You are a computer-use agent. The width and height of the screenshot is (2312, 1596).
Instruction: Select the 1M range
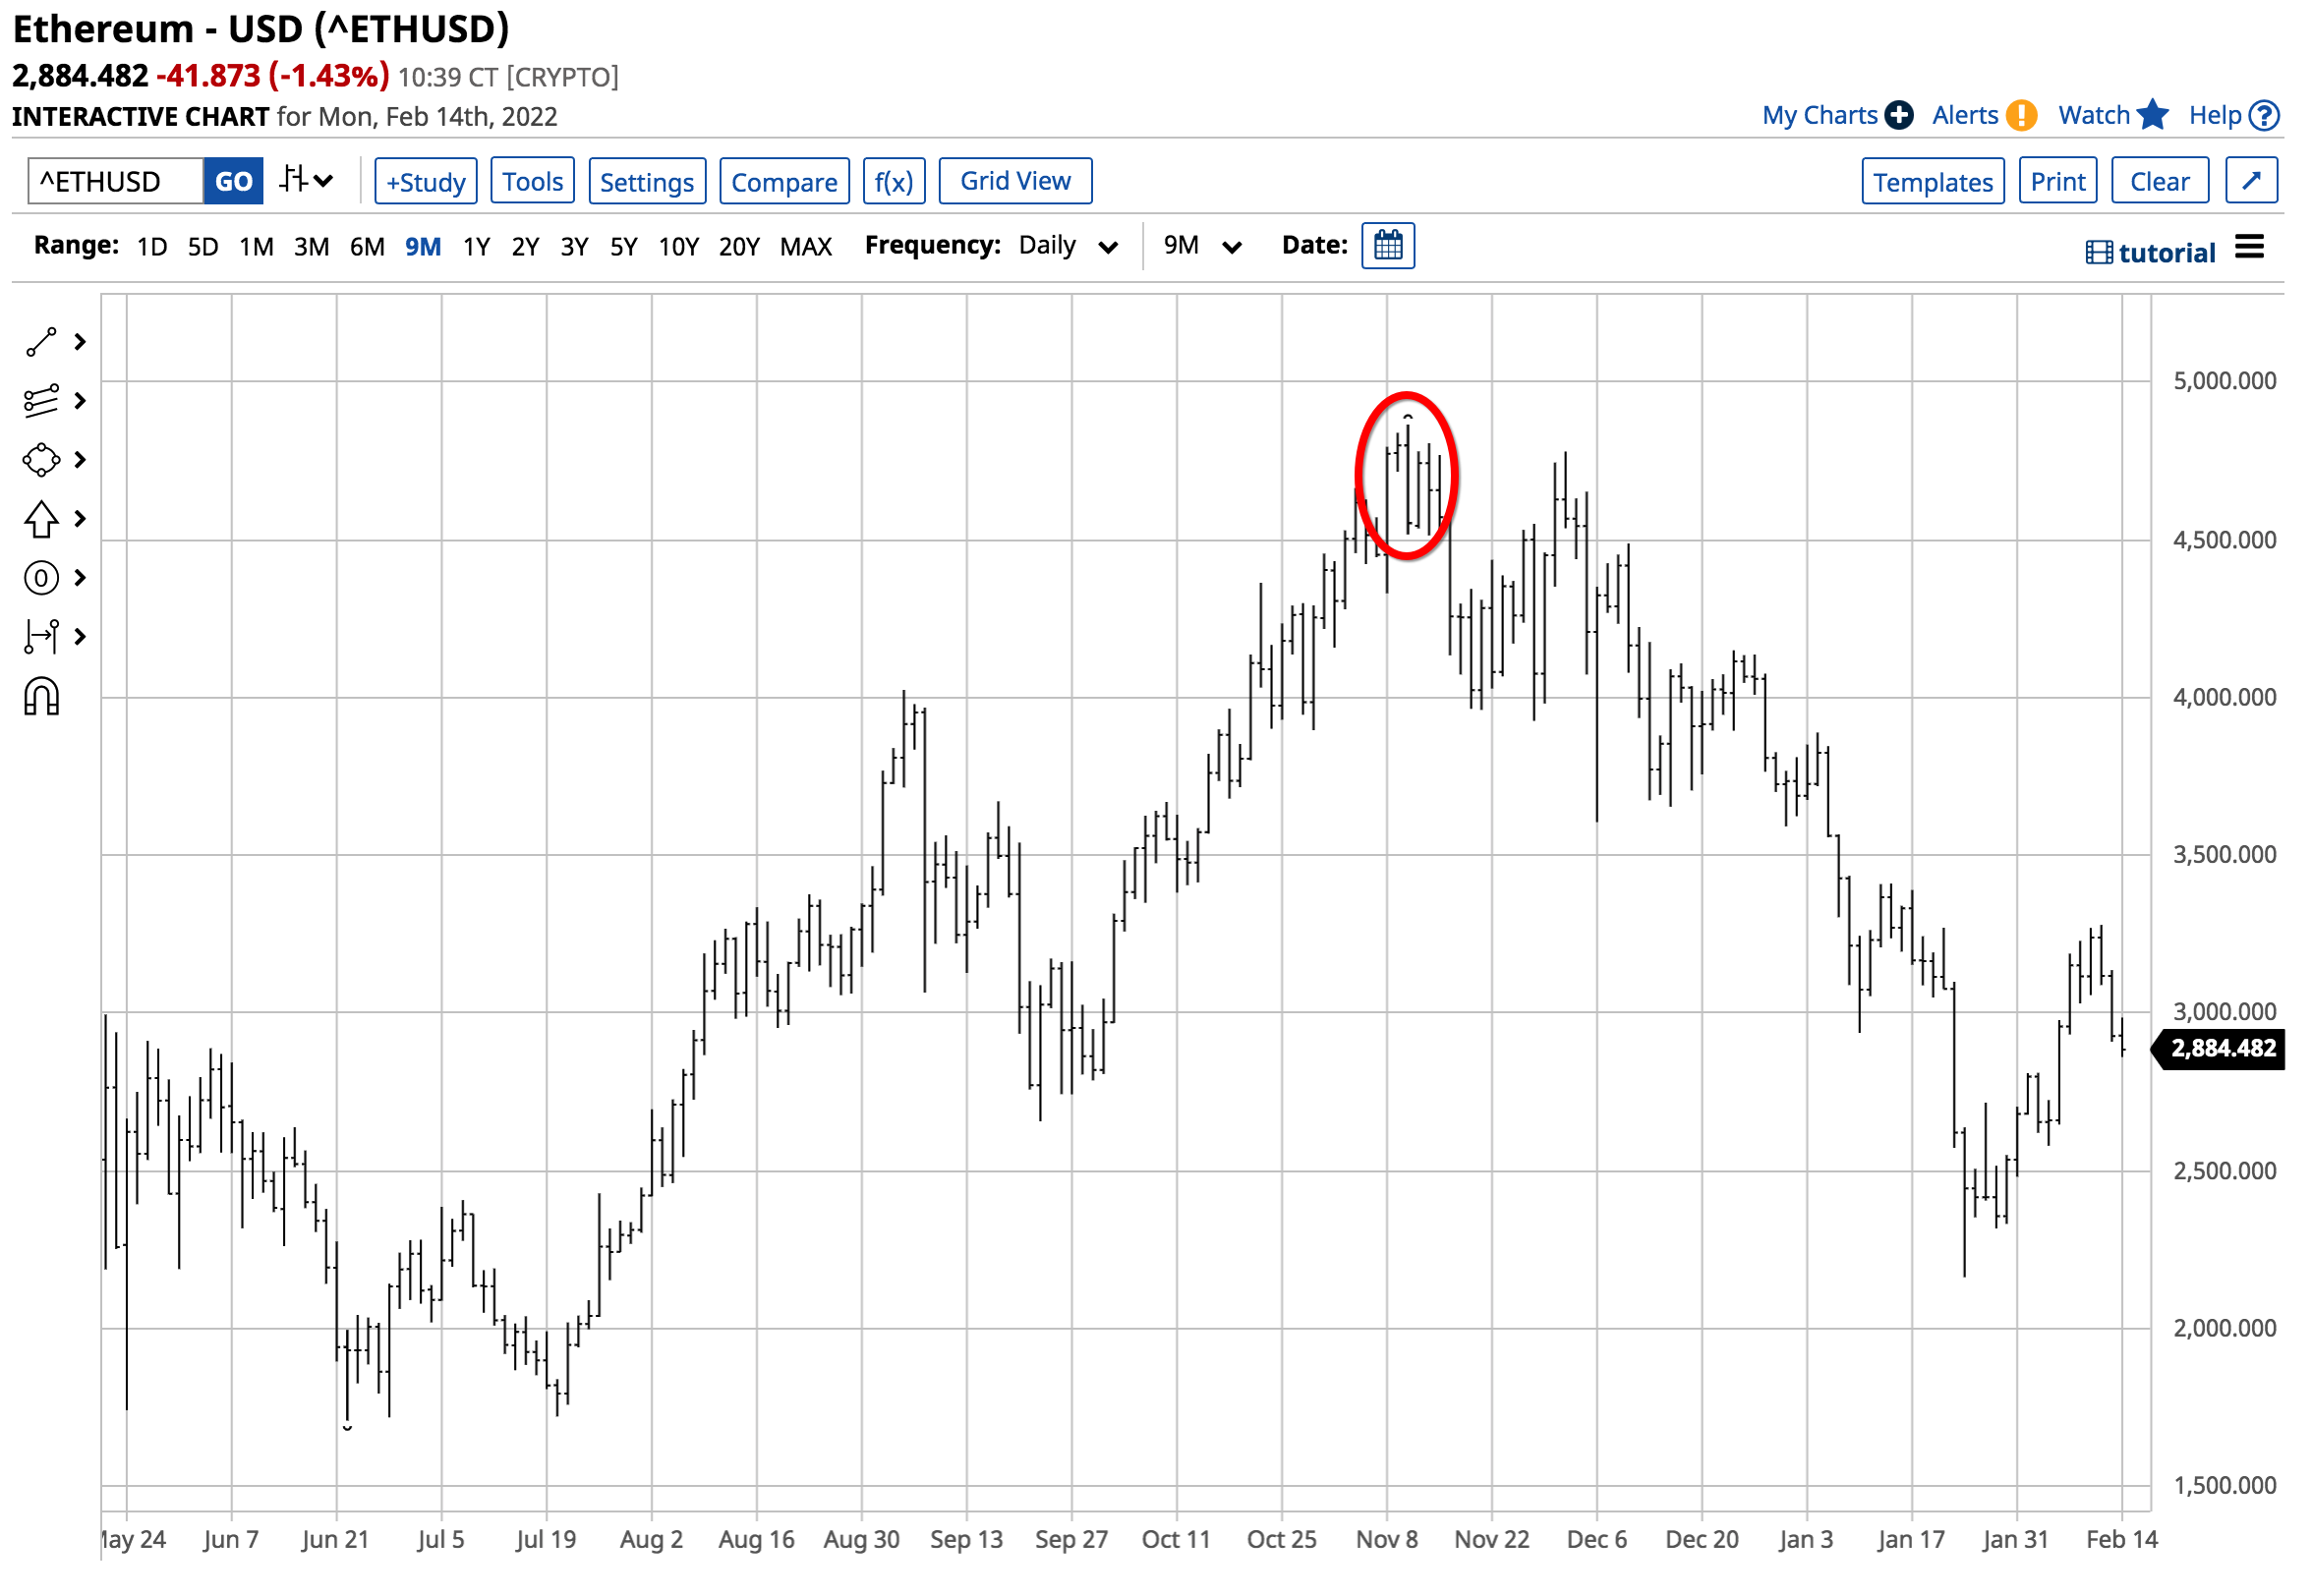point(256,246)
